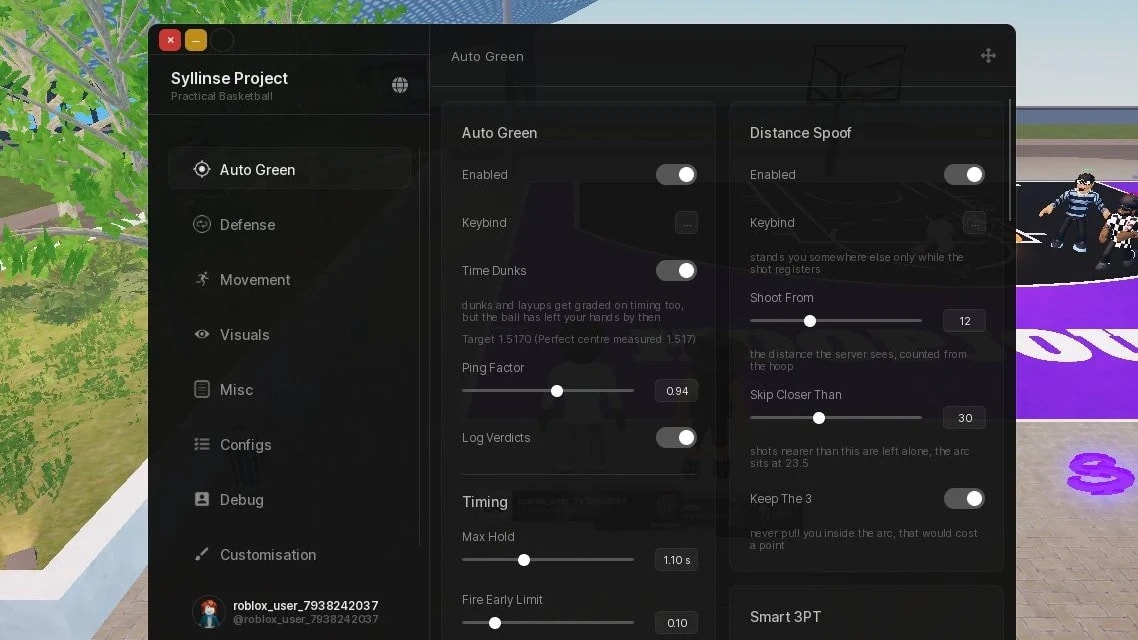The image size is (1138, 640).
Task: Click the Distance Spoof keybind button
Action: click(974, 223)
